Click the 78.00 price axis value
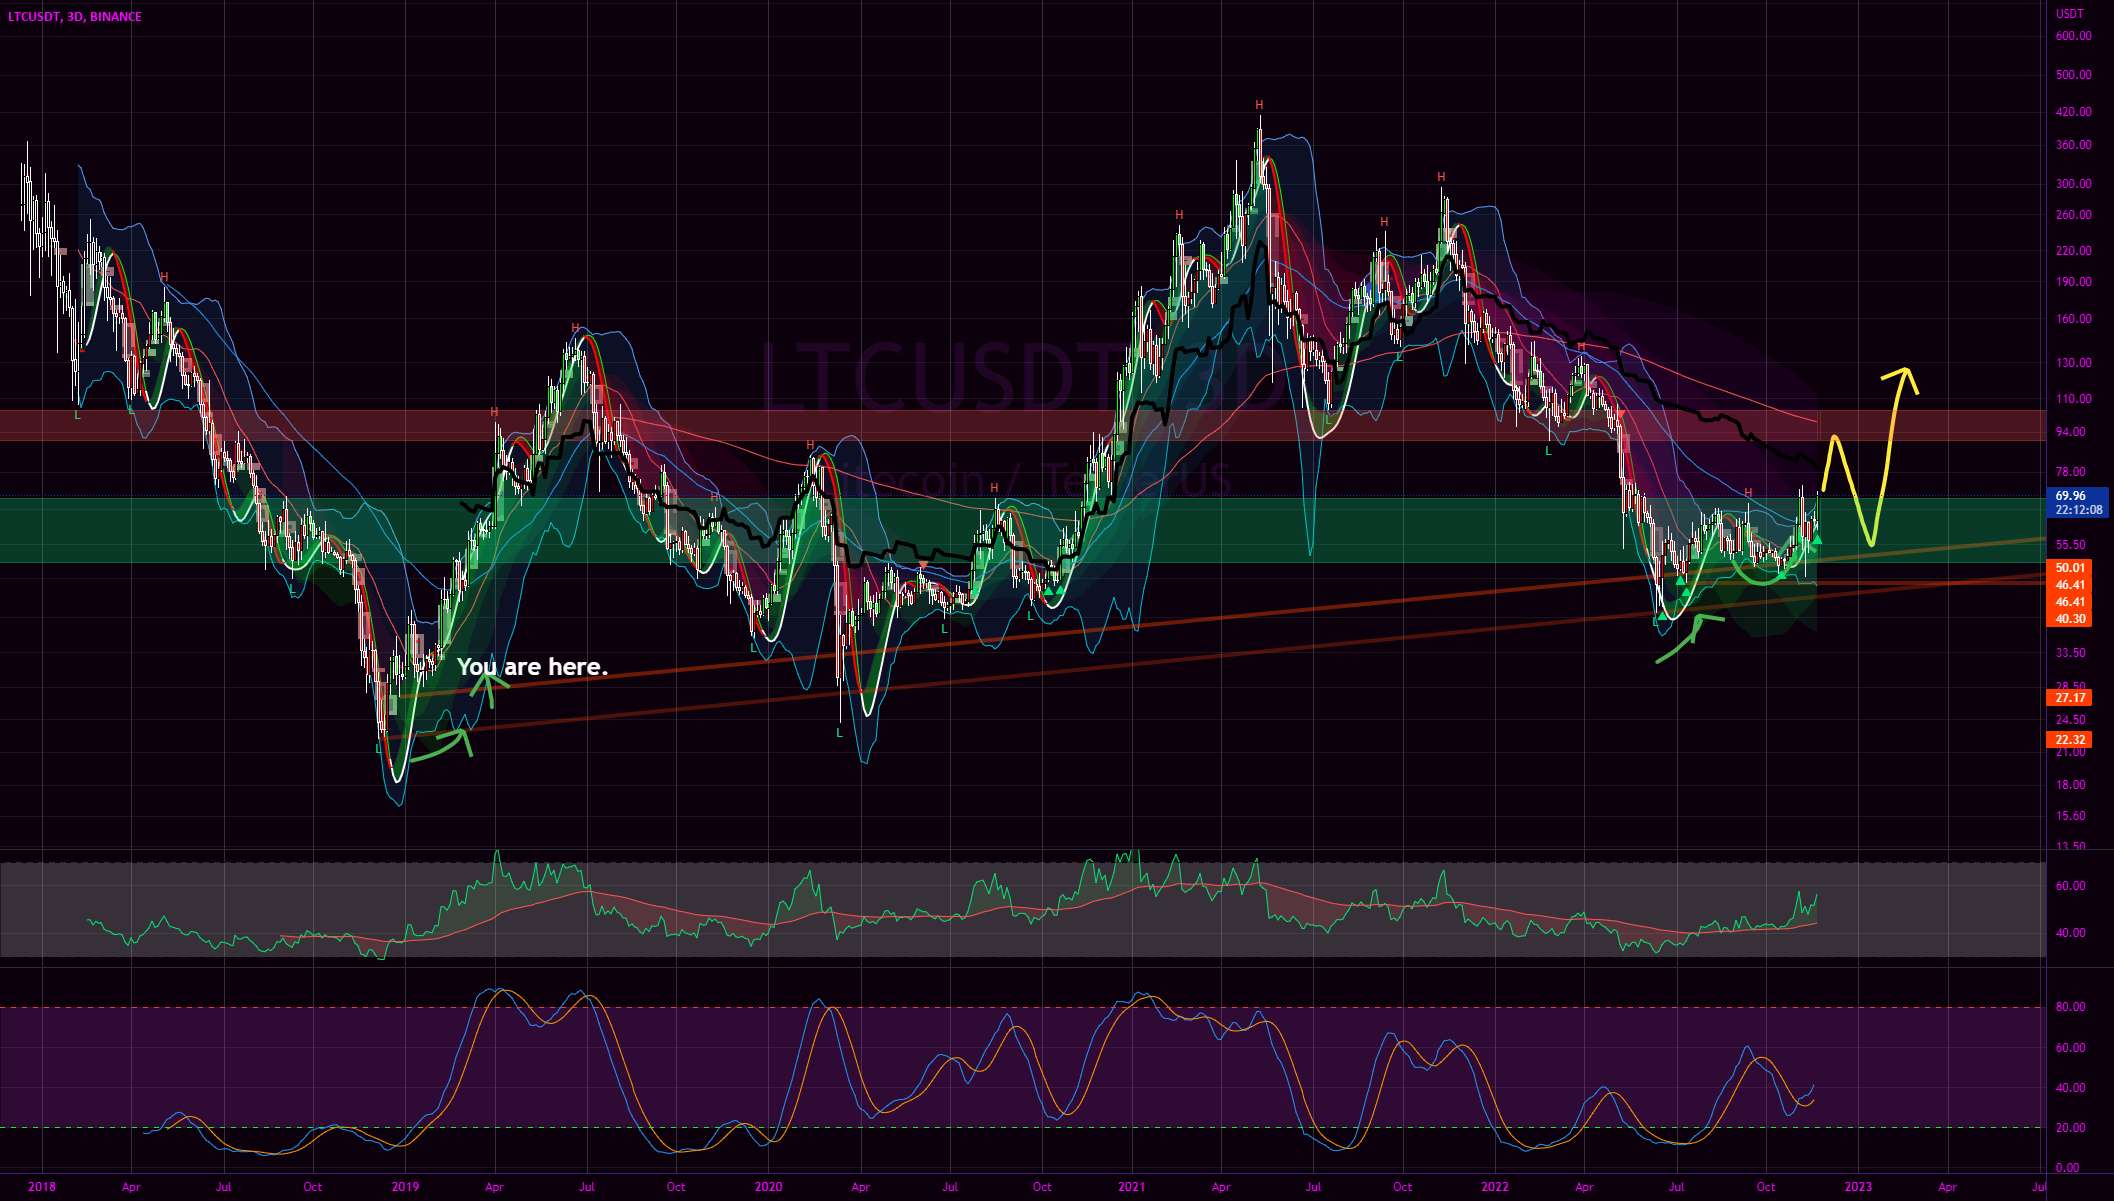The image size is (2114, 1201). [2070, 472]
